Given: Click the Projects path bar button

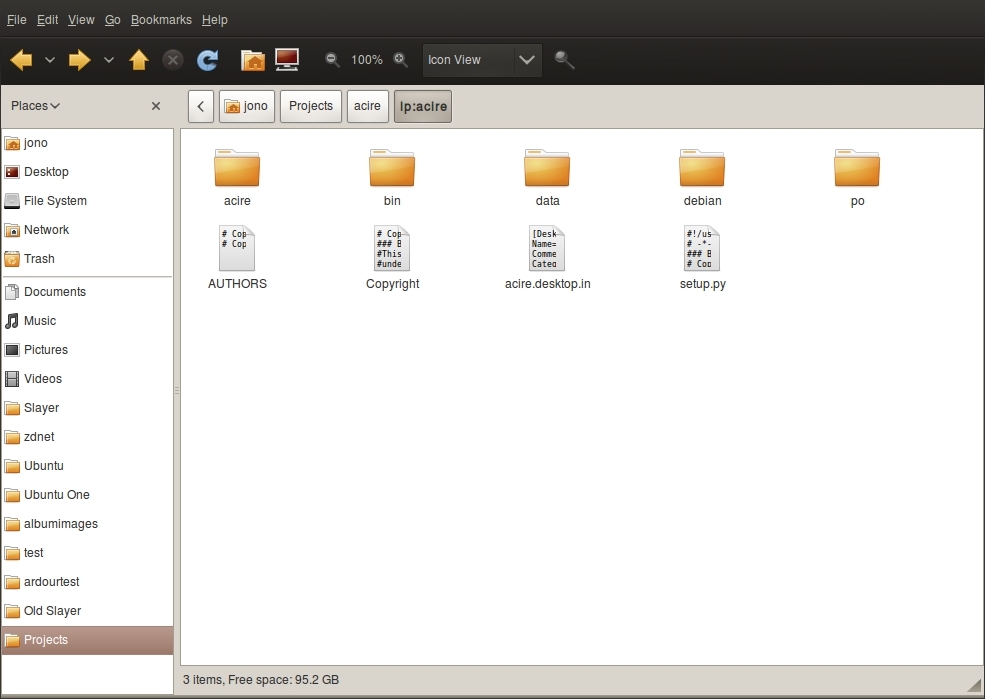Looking at the screenshot, I should tap(311, 106).
